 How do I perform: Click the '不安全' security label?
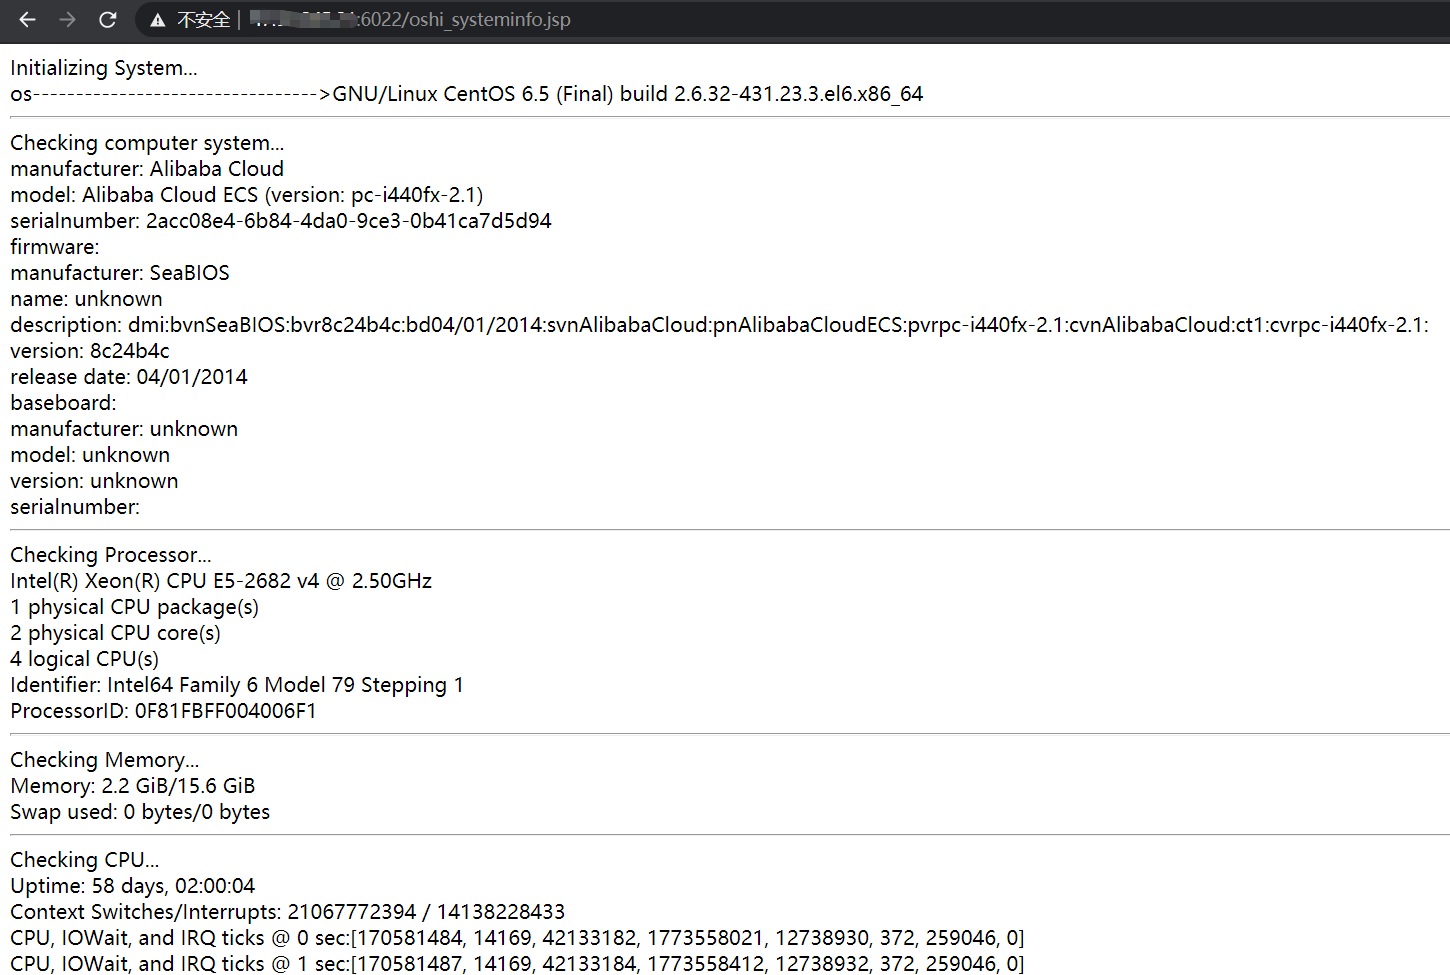click(203, 20)
